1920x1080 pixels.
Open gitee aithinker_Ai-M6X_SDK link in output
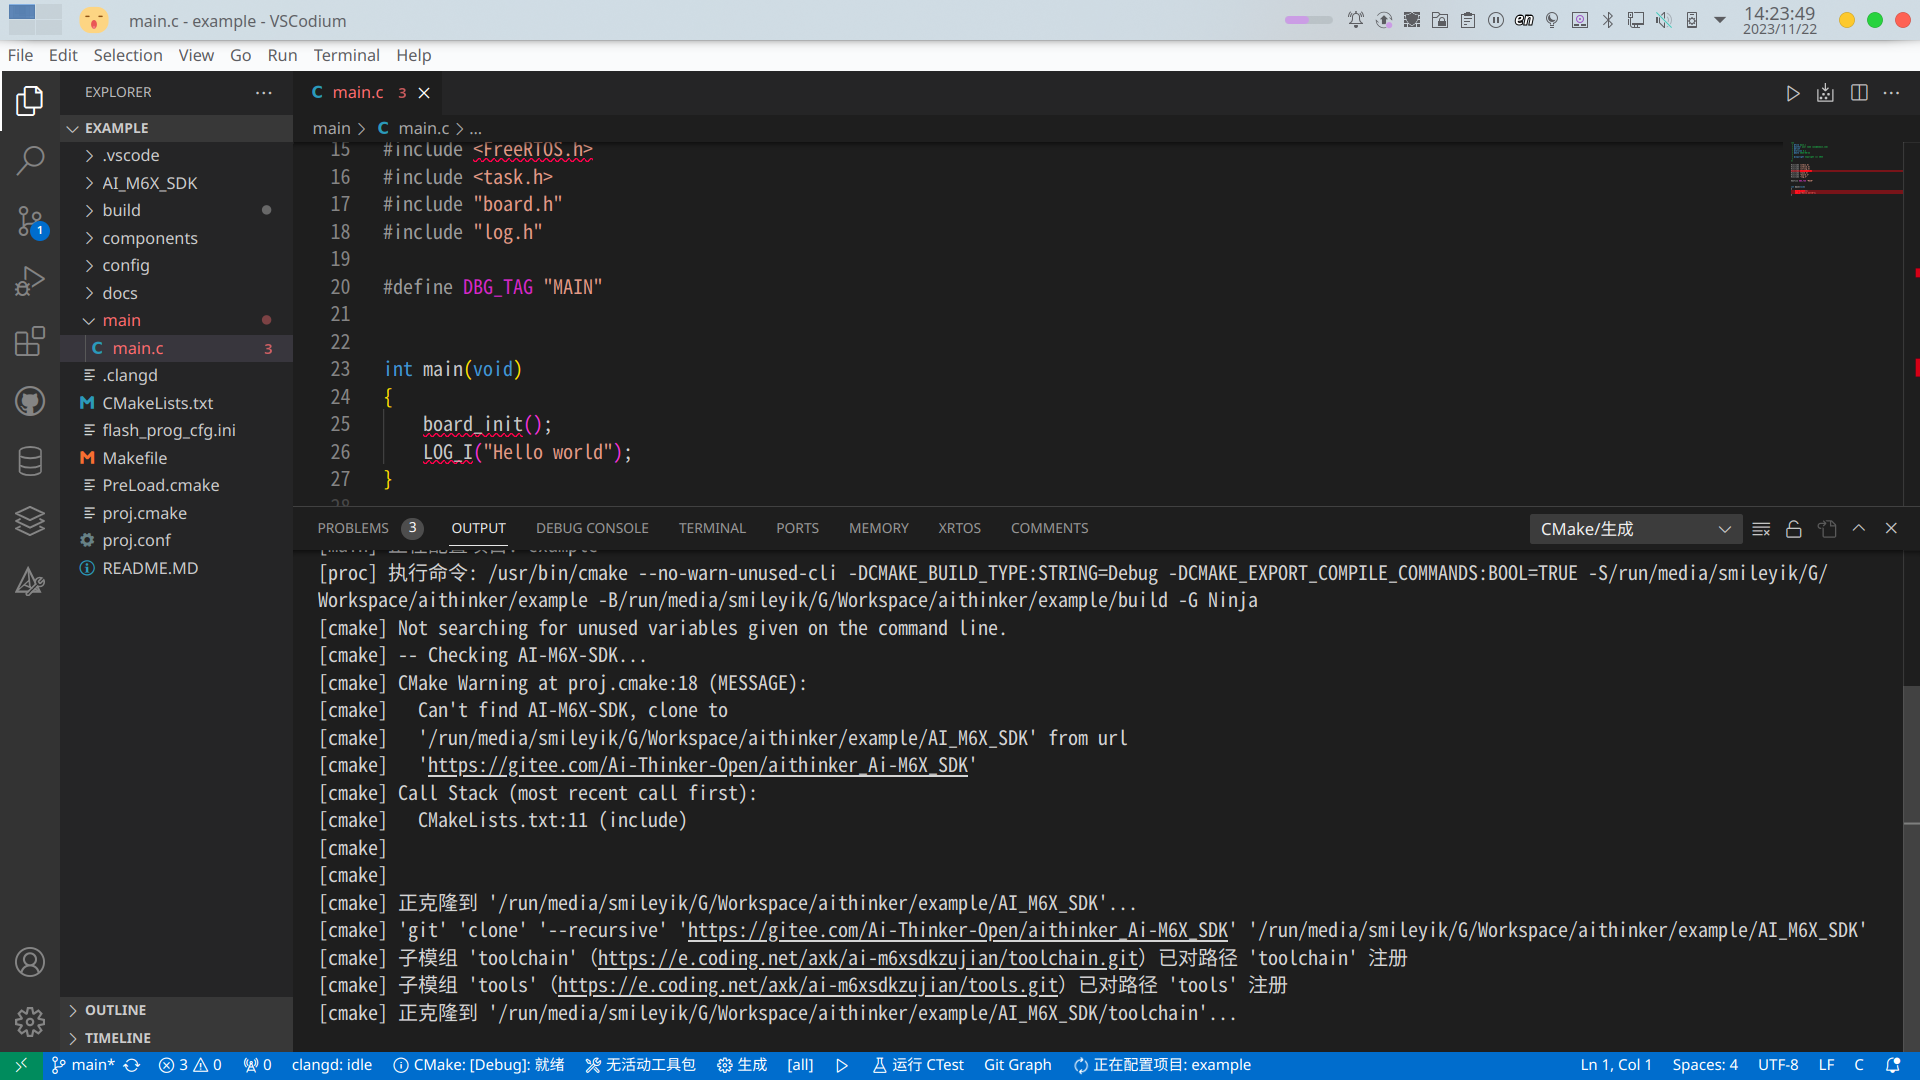698,766
